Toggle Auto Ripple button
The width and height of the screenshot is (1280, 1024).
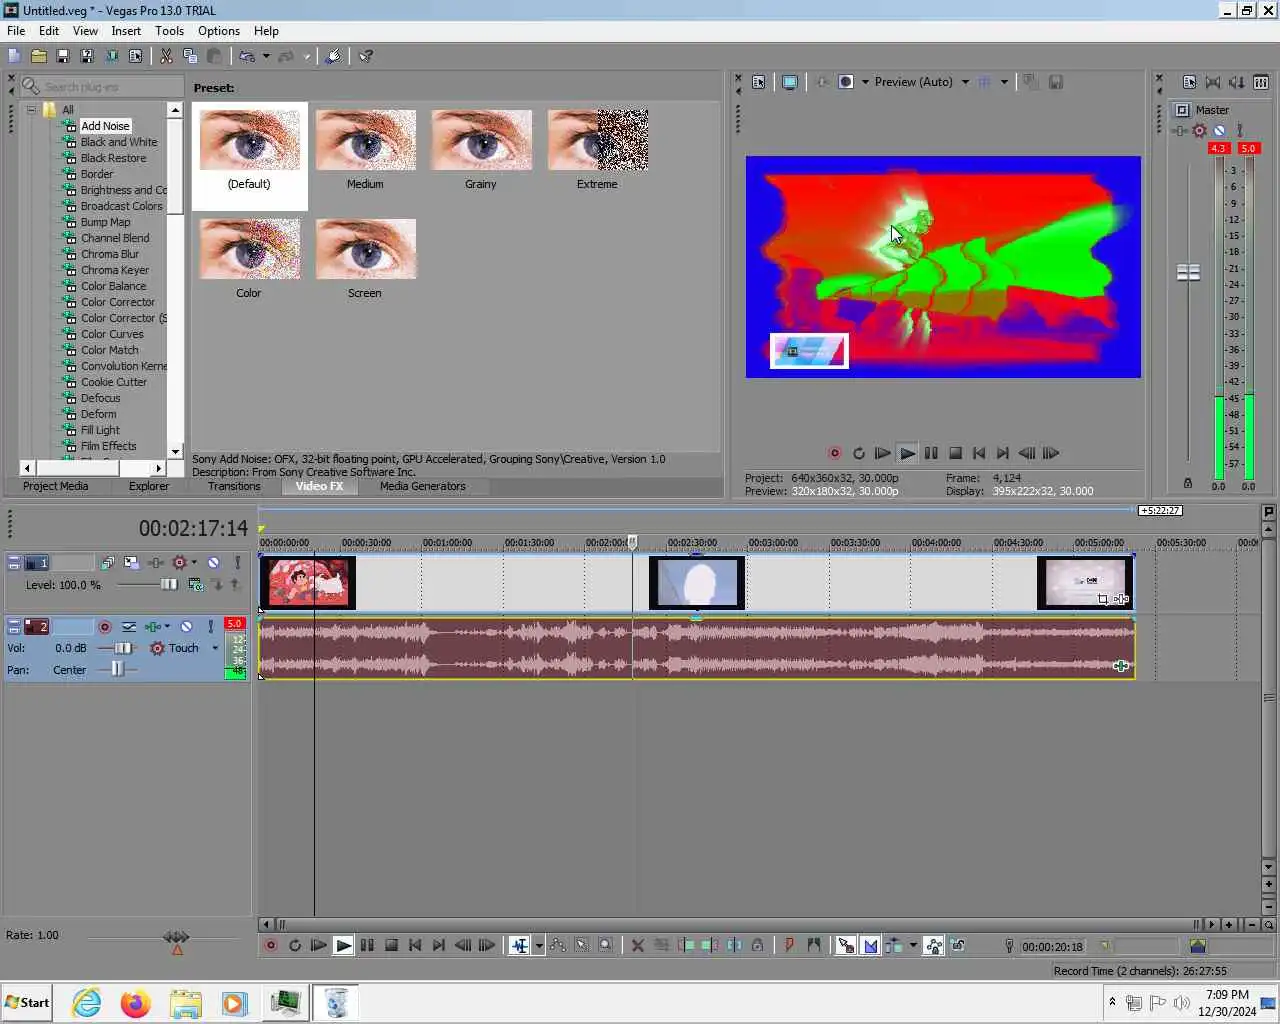894,945
